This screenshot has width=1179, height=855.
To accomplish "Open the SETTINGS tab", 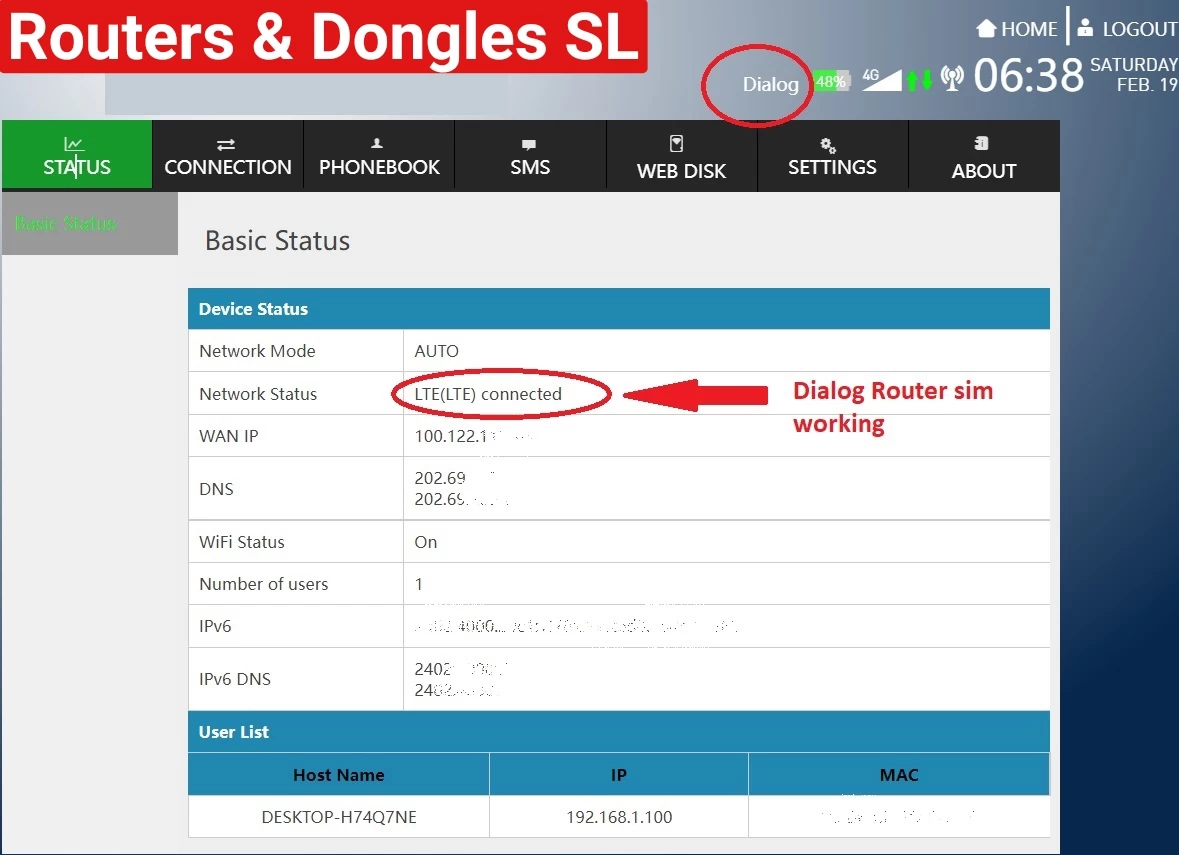I will click(x=832, y=155).
